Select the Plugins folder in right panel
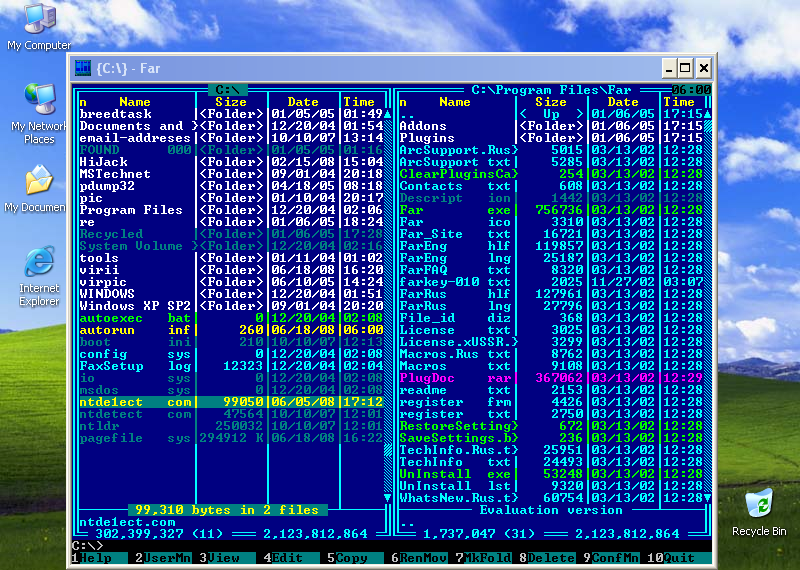 pyautogui.click(x=551, y=138)
